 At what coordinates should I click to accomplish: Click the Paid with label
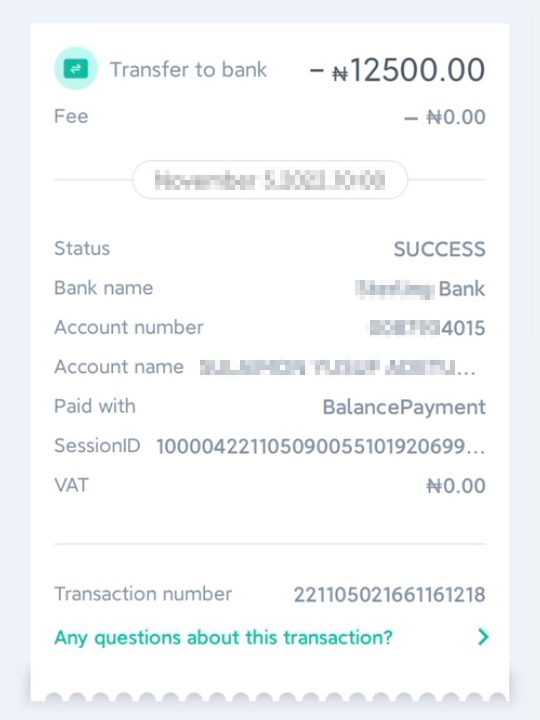click(95, 406)
